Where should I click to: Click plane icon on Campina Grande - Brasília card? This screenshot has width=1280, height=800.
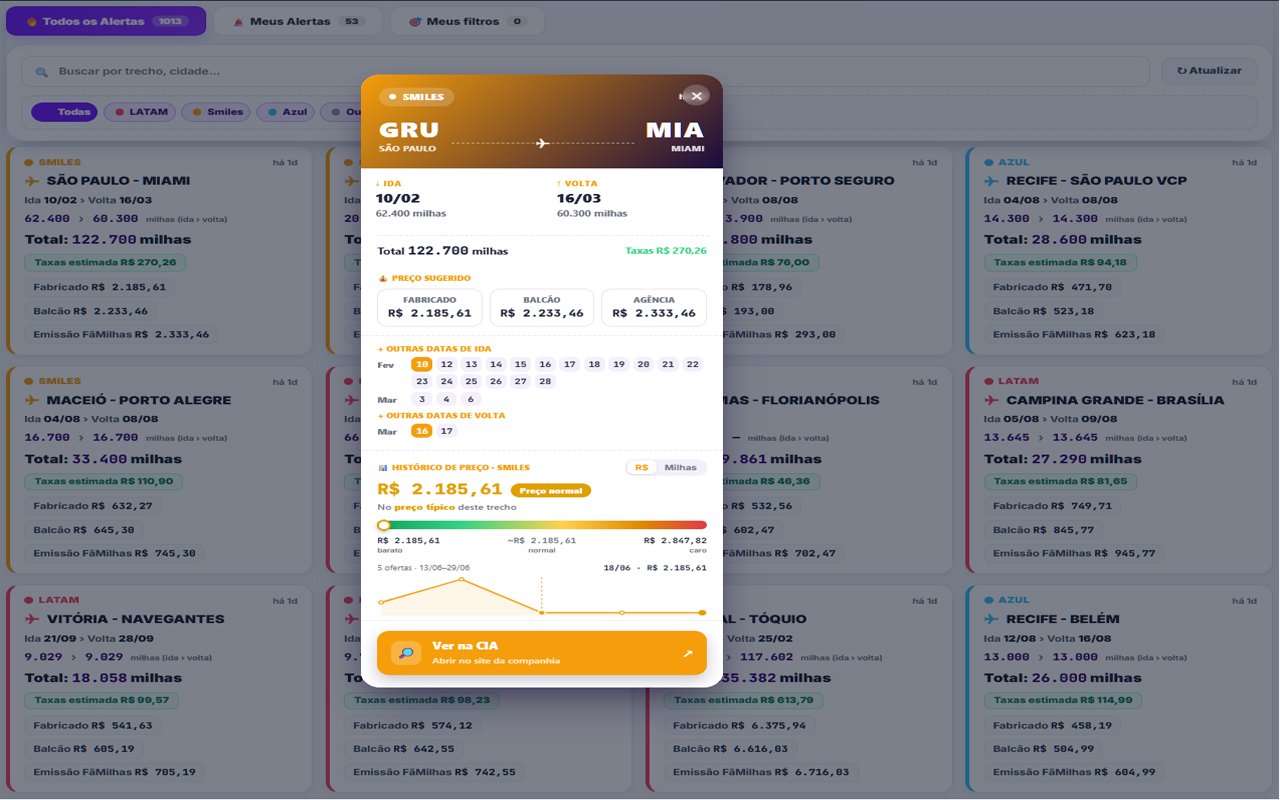[991, 400]
